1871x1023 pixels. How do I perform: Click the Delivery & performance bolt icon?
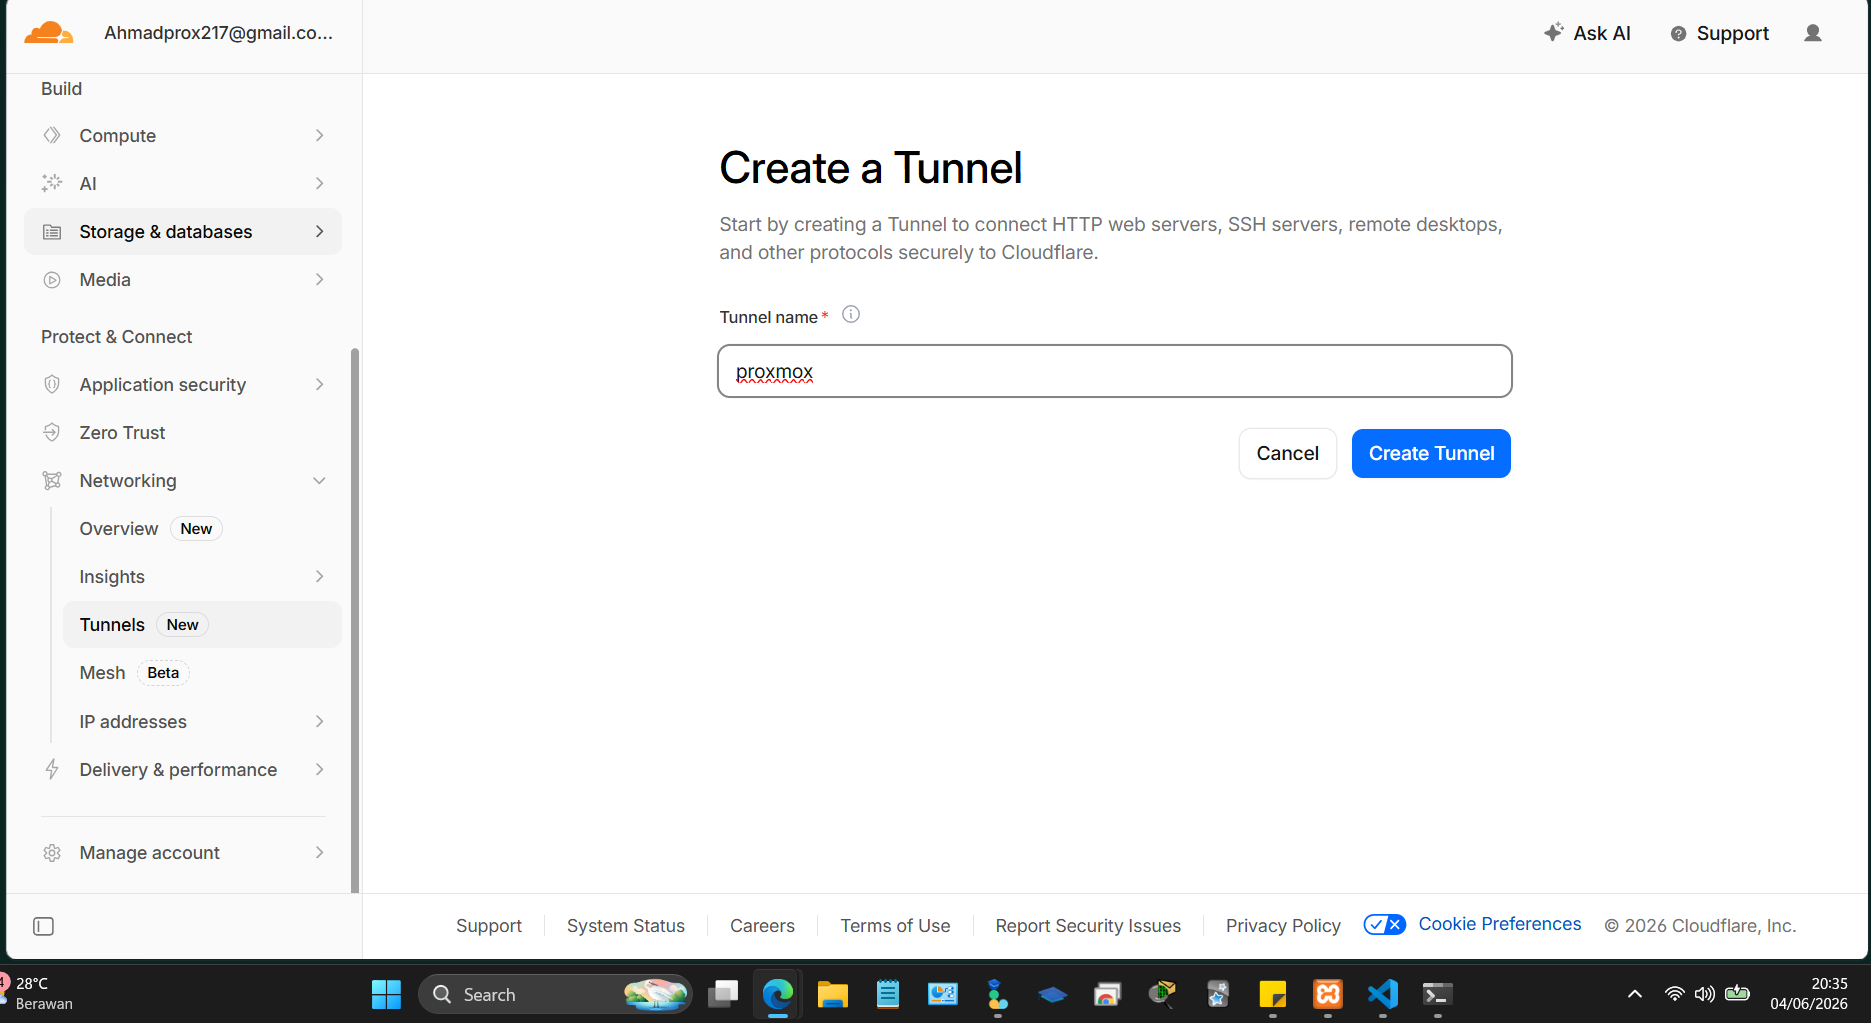[x=52, y=769]
